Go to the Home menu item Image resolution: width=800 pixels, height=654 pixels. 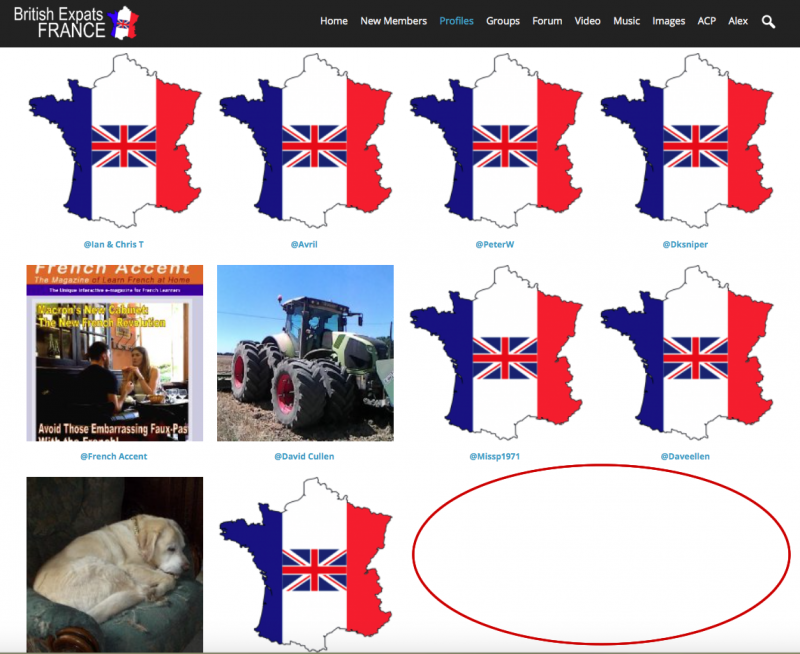334,21
